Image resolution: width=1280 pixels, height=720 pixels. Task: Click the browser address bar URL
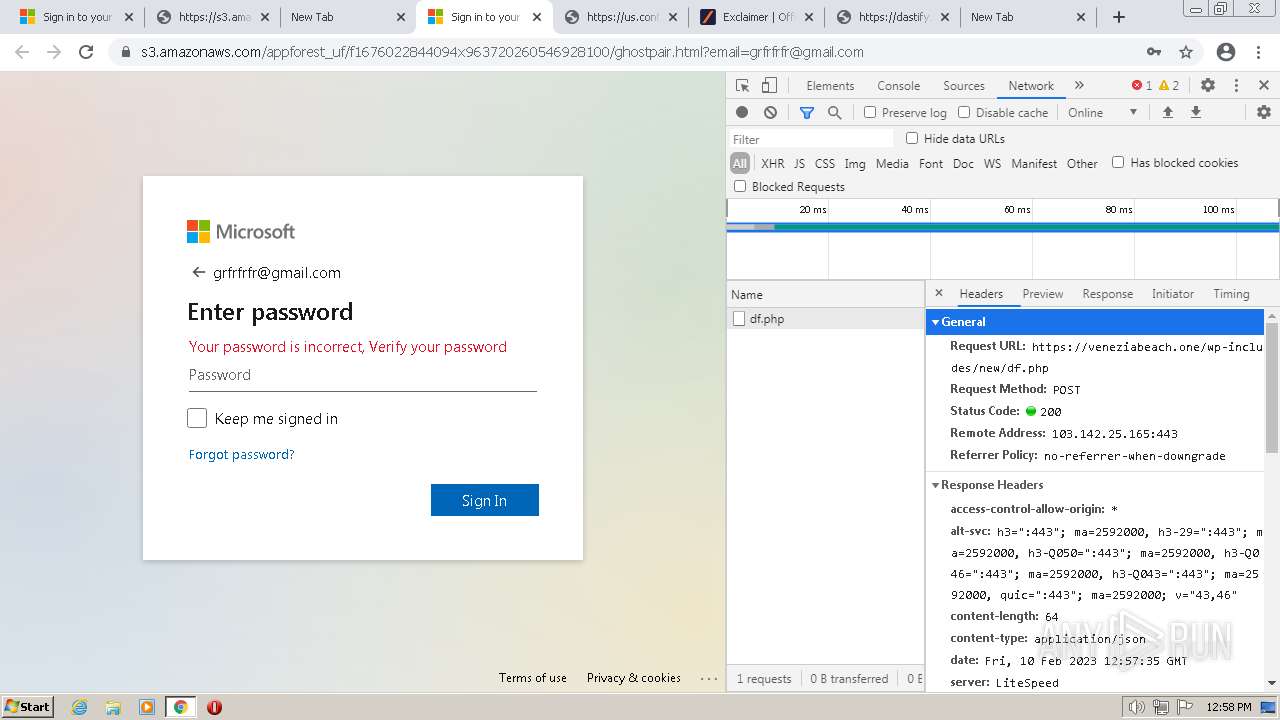(x=502, y=52)
